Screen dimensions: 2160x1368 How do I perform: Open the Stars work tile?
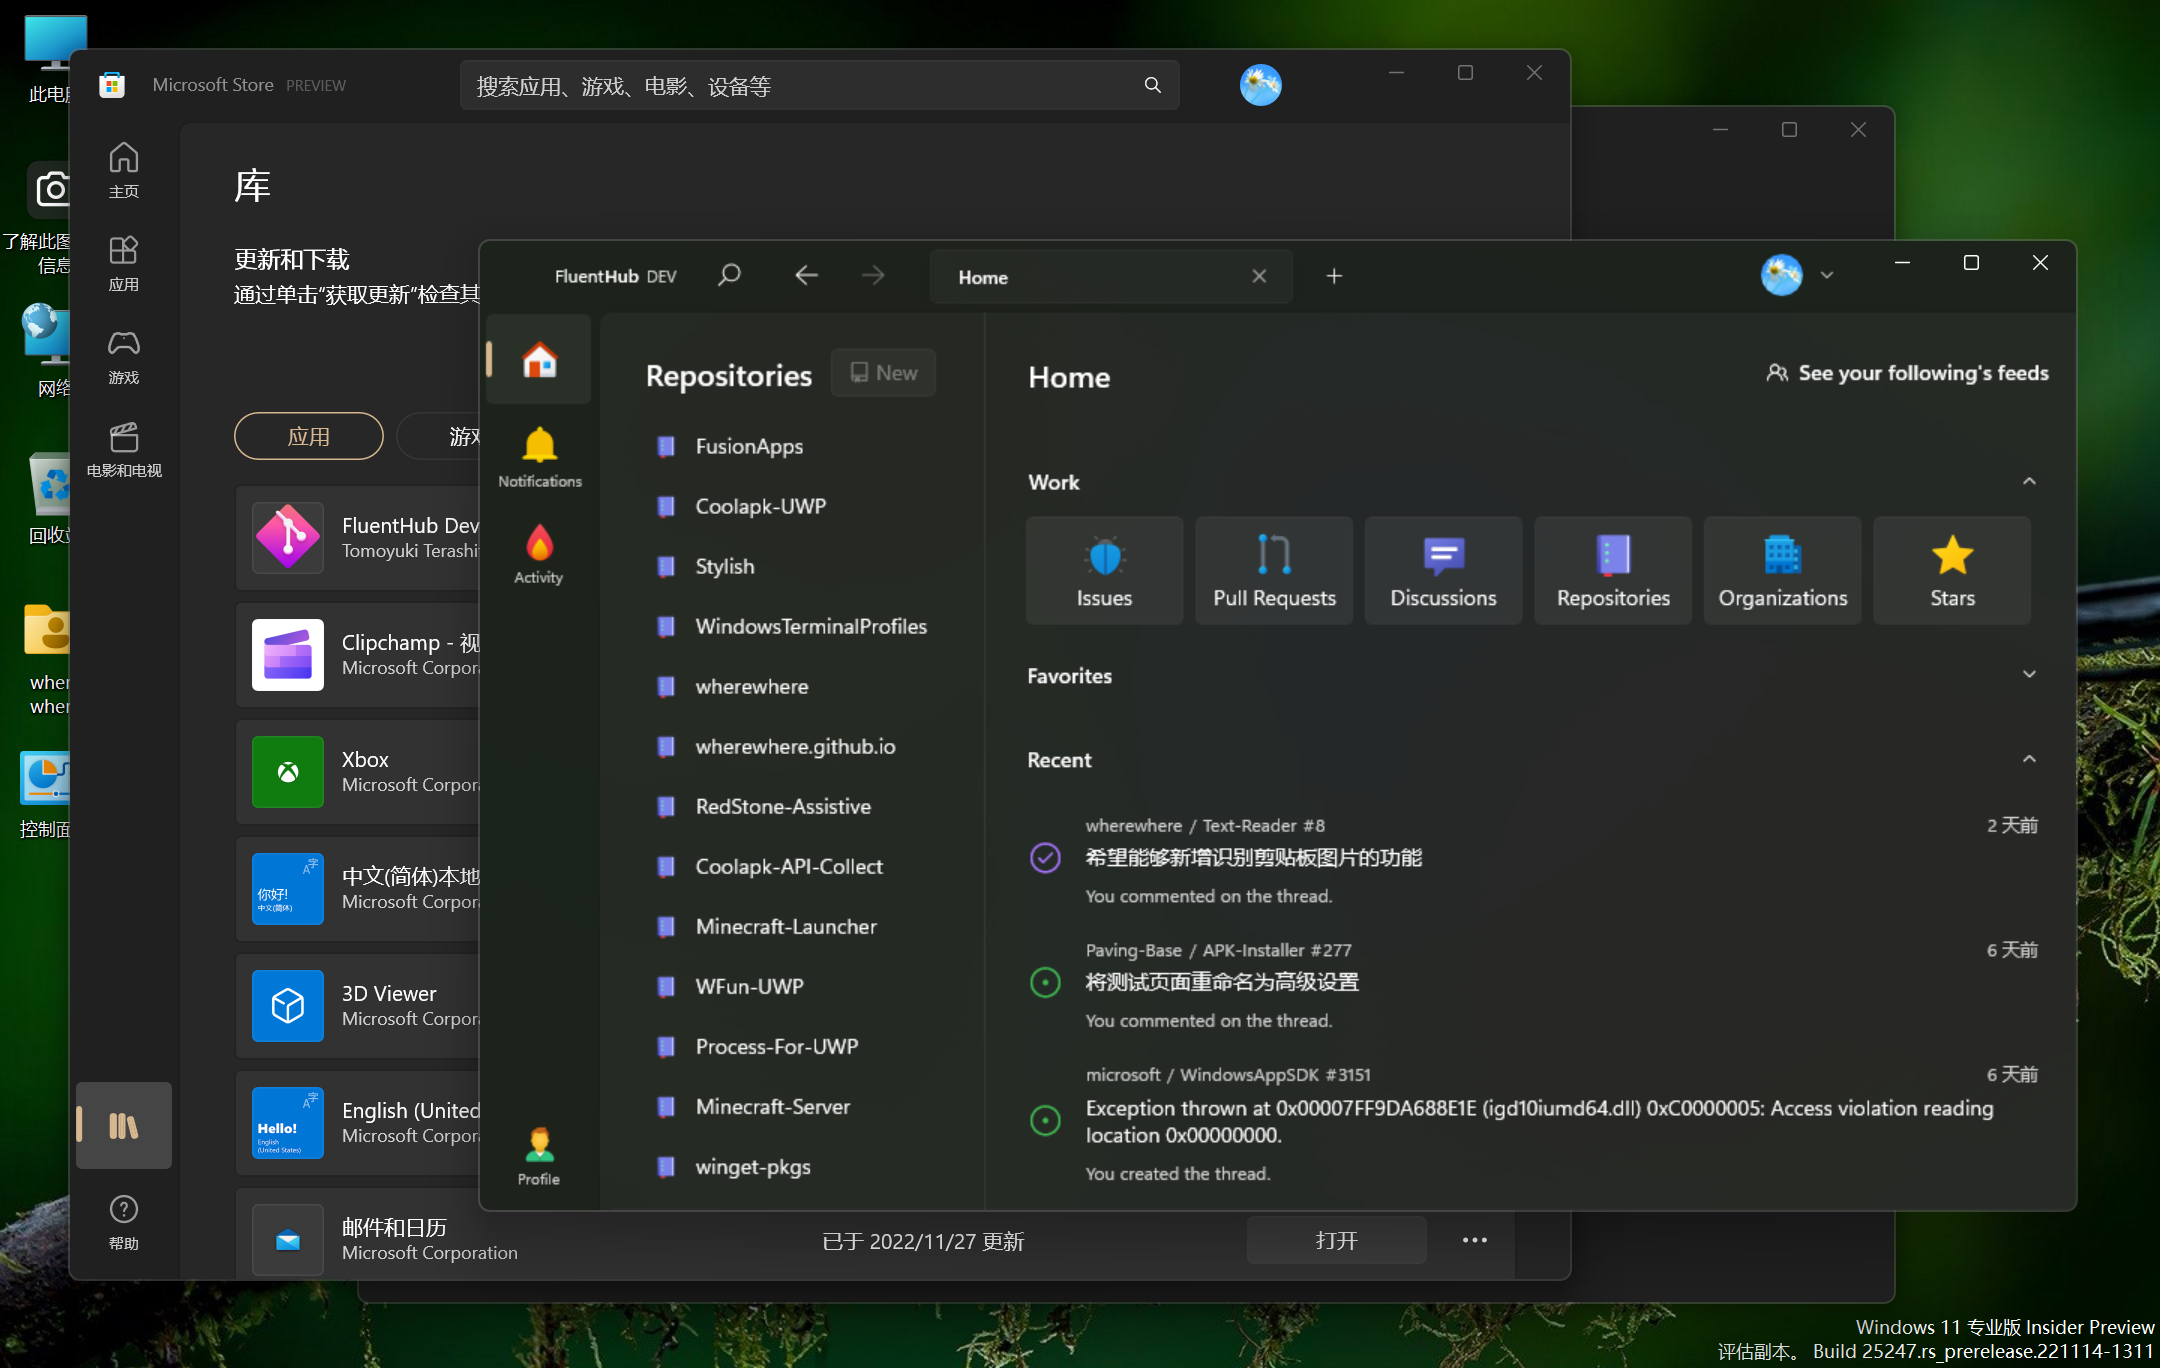(x=1952, y=570)
